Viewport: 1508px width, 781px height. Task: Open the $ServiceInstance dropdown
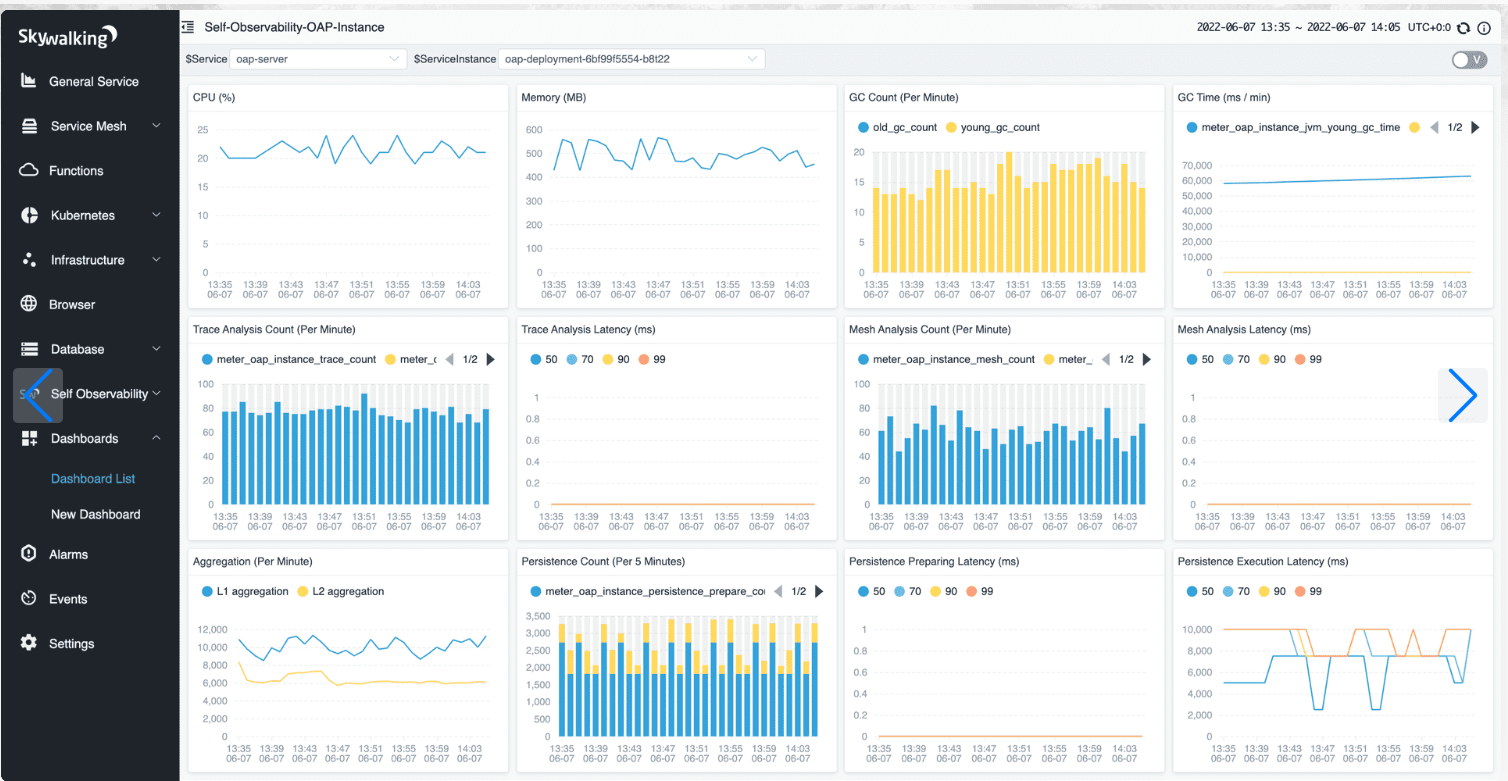631,59
